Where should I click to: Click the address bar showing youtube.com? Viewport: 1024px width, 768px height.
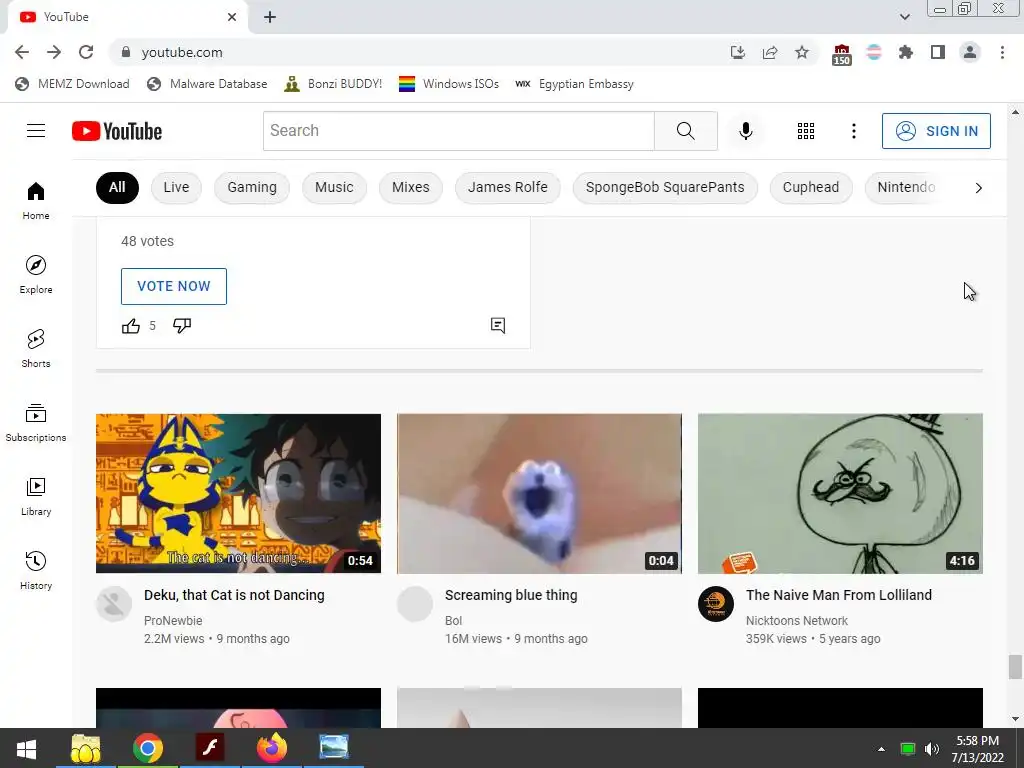[418, 52]
